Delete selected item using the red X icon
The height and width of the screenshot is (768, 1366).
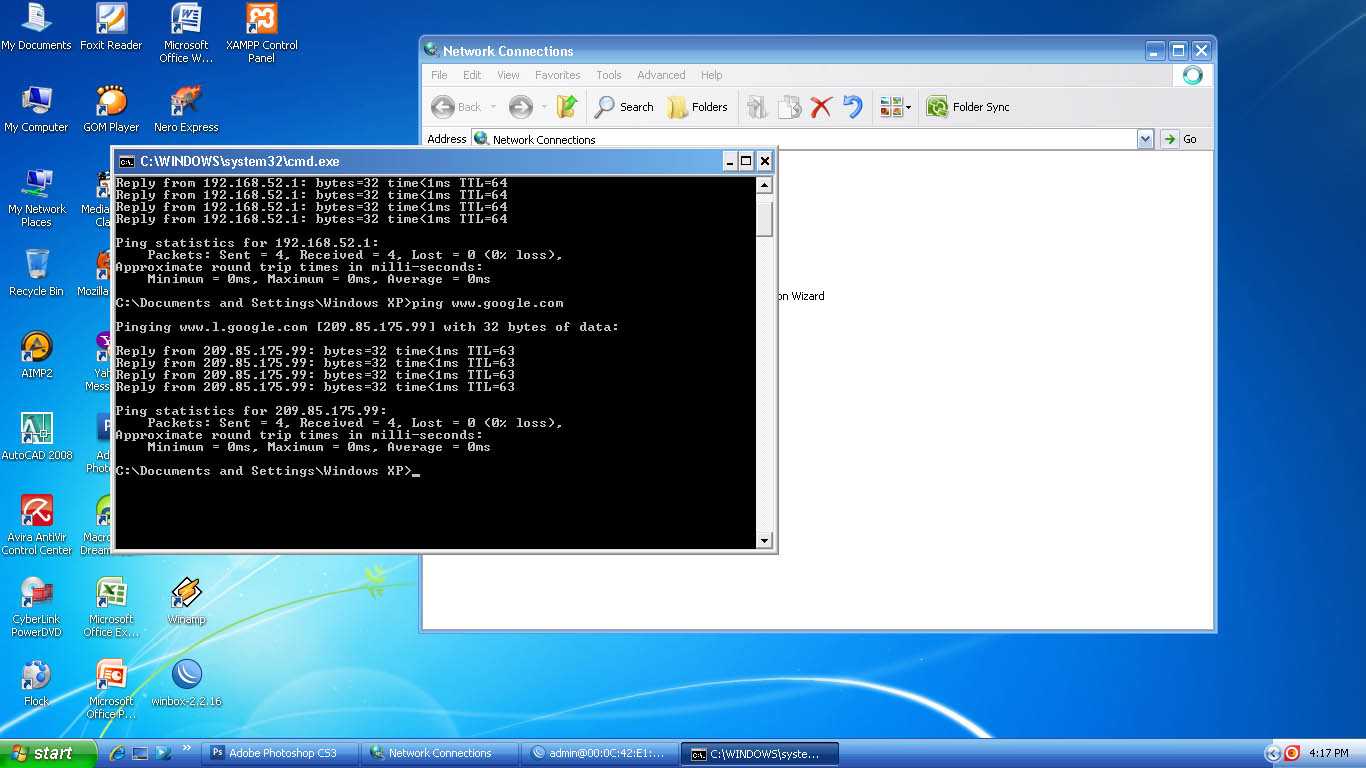[x=822, y=107]
